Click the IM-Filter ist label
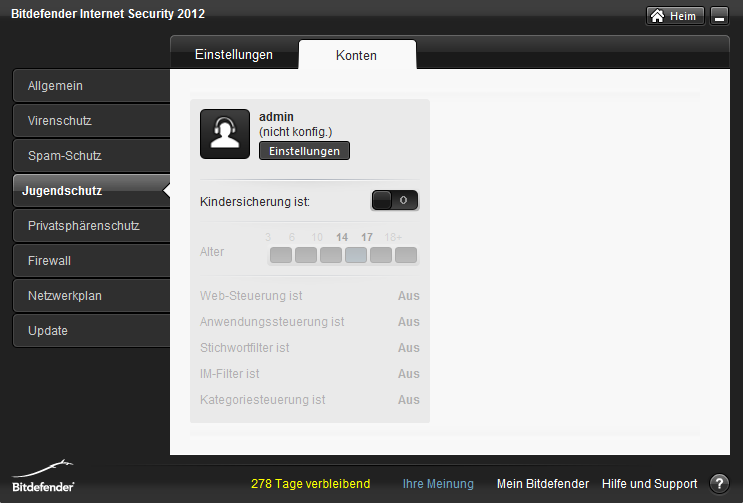 (x=229, y=374)
